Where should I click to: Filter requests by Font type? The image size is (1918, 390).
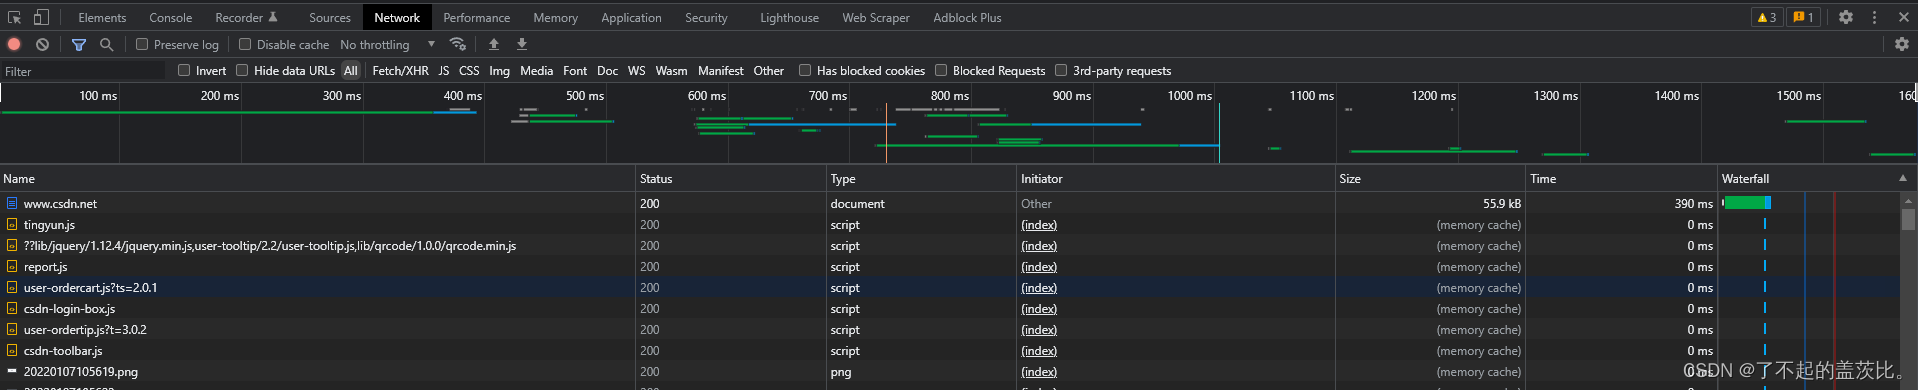[x=575, y=70]
